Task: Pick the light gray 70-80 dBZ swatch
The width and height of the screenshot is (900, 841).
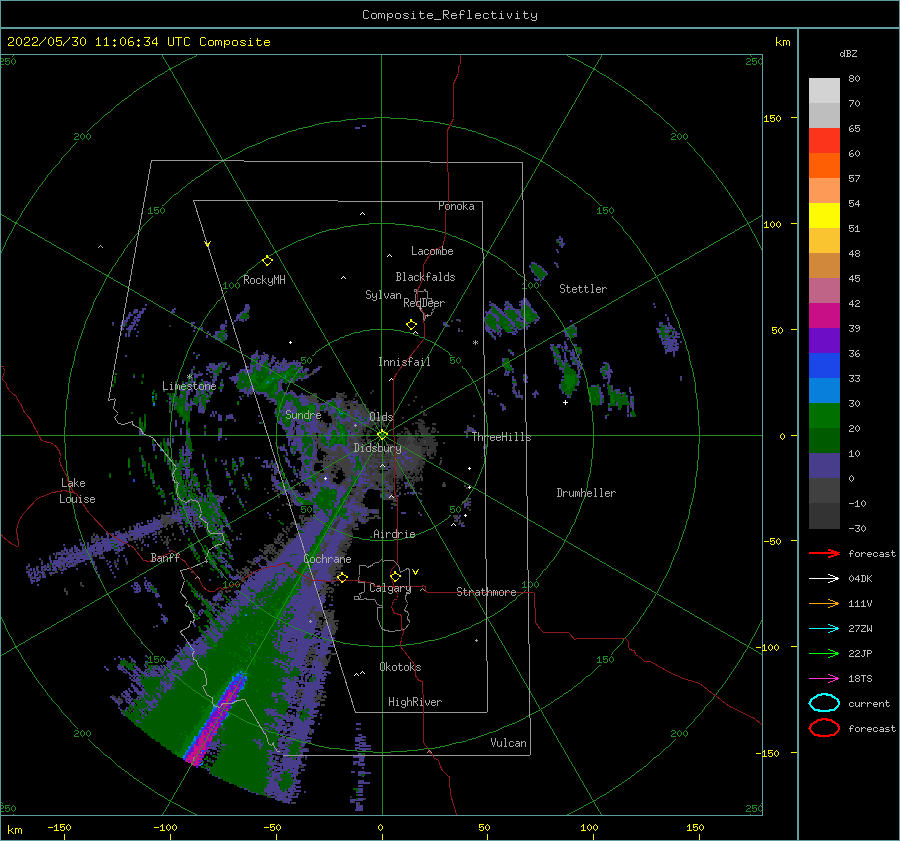Action: [824, 91]
